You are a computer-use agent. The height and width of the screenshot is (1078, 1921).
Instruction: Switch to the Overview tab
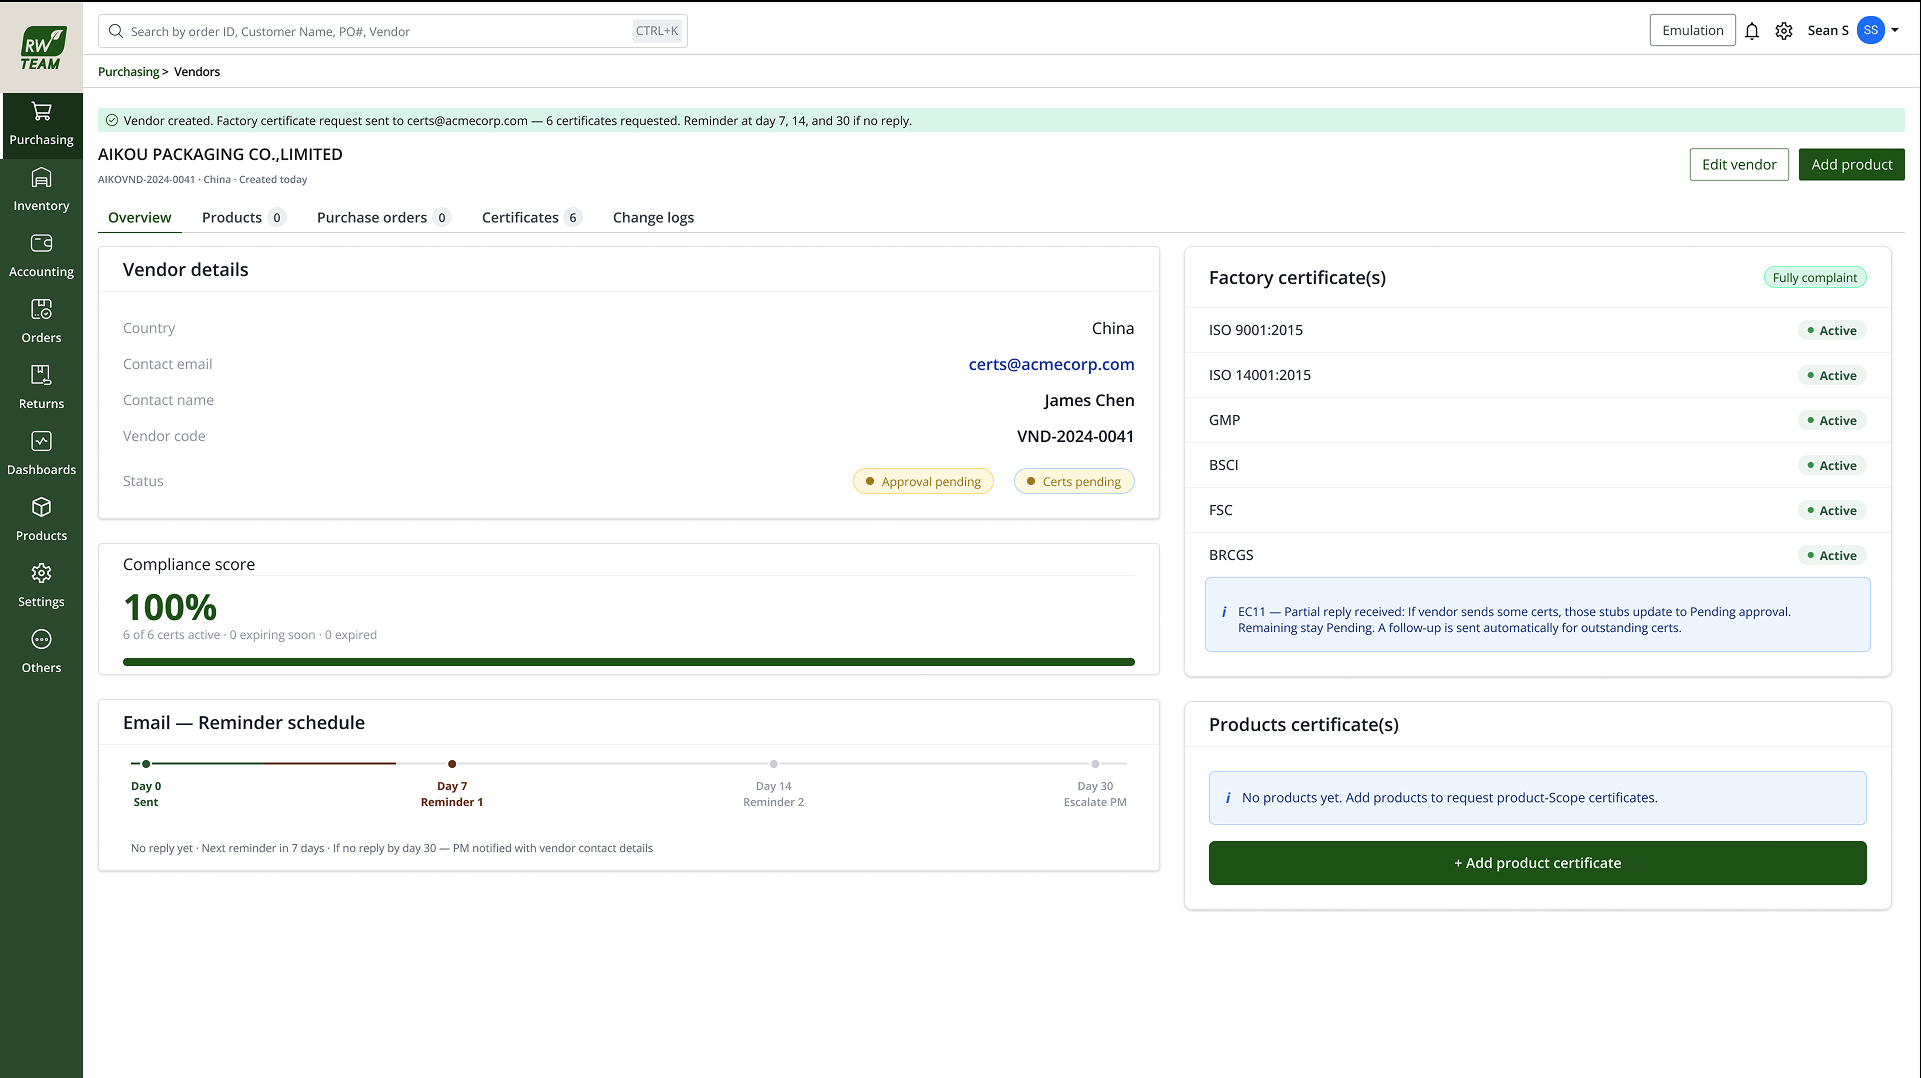[x=140, y=217]
